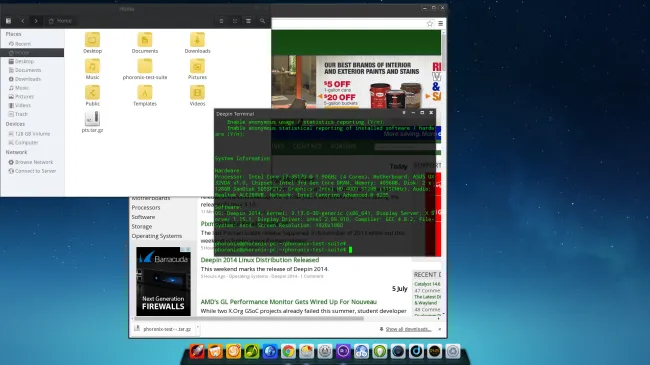Open the orange store dock icon

click(215, 351)
